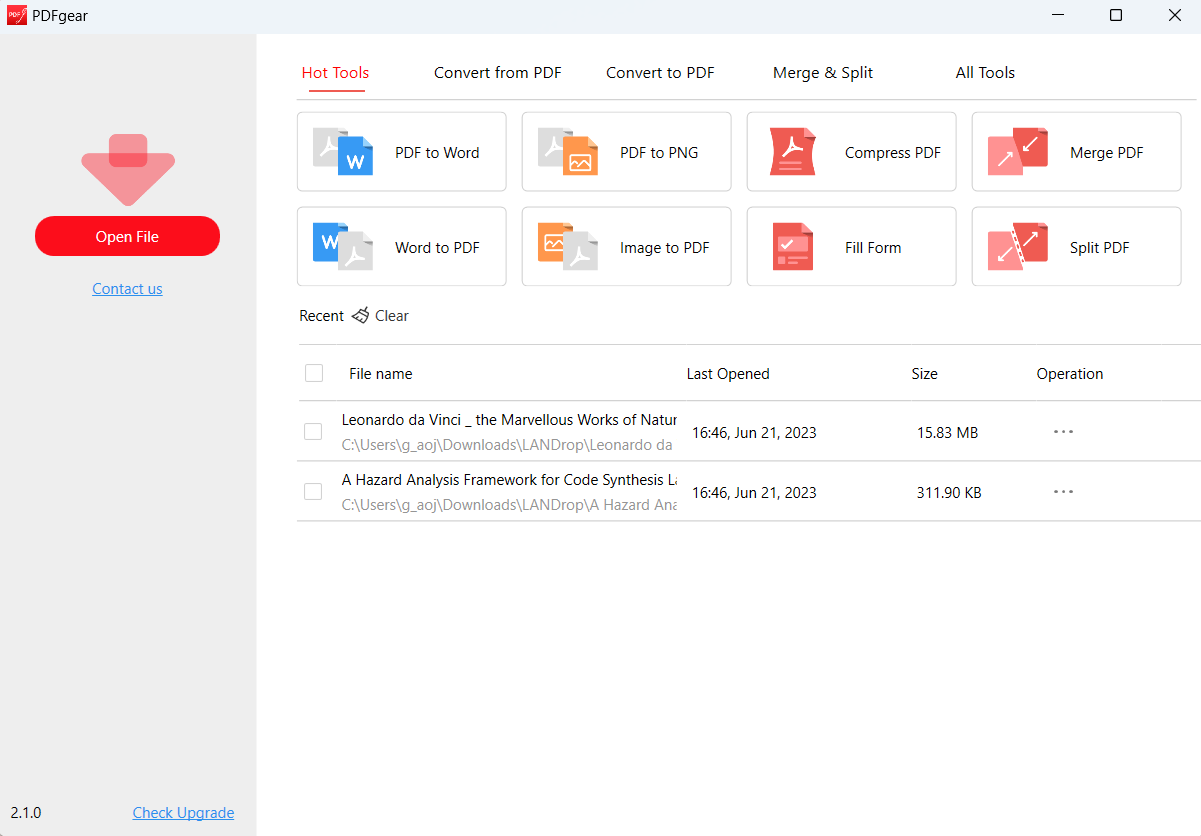
Task: Click the Check Upgrade link
Action: (183, 812)
